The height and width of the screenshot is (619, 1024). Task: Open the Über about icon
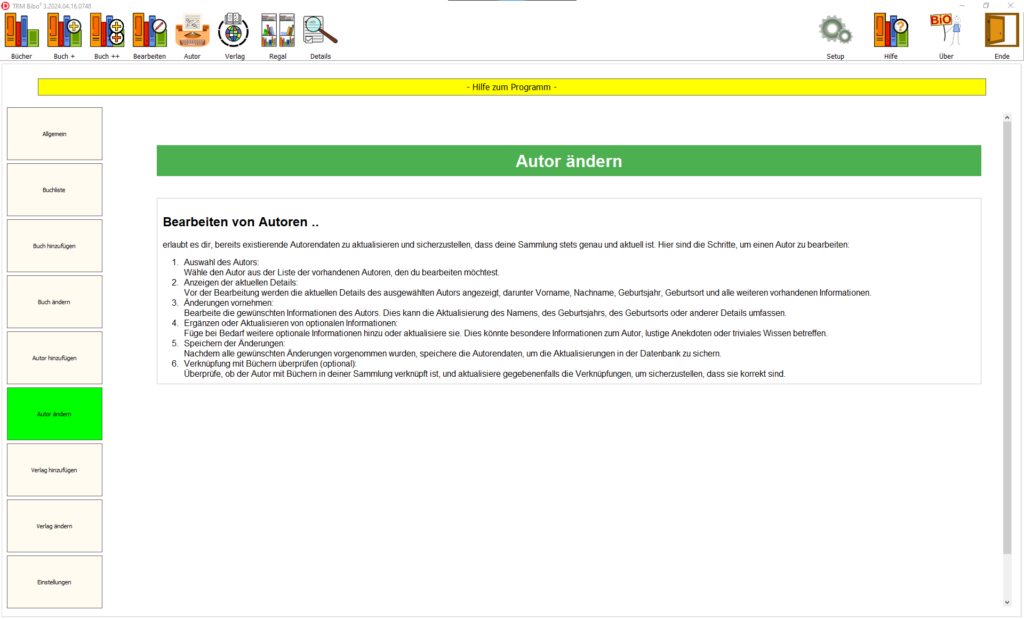[x=946, y=31]
